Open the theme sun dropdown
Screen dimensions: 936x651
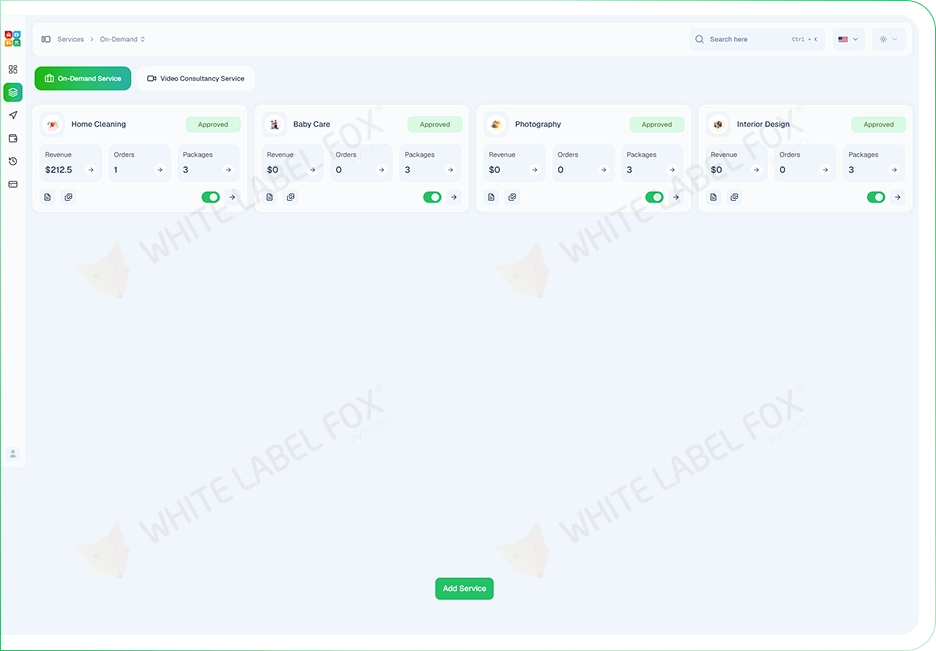tap(889, 39)
